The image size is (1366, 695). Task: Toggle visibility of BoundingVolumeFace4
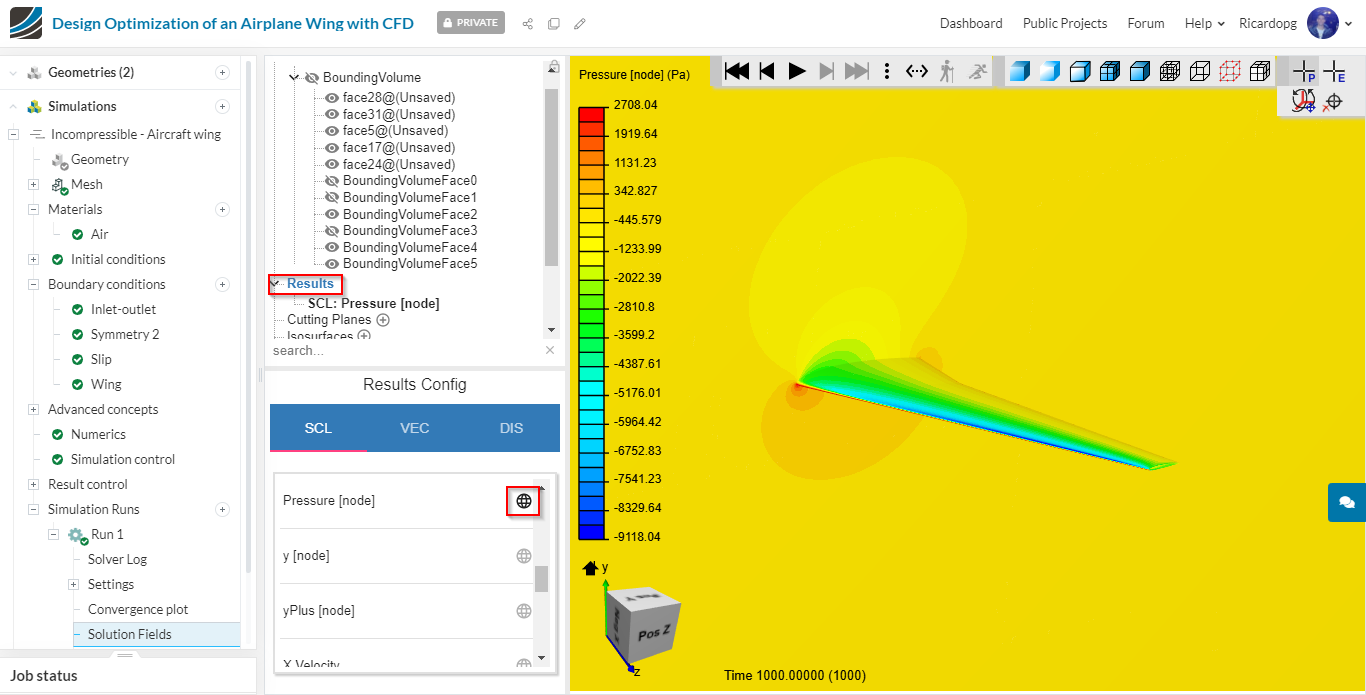pos(332,247)
